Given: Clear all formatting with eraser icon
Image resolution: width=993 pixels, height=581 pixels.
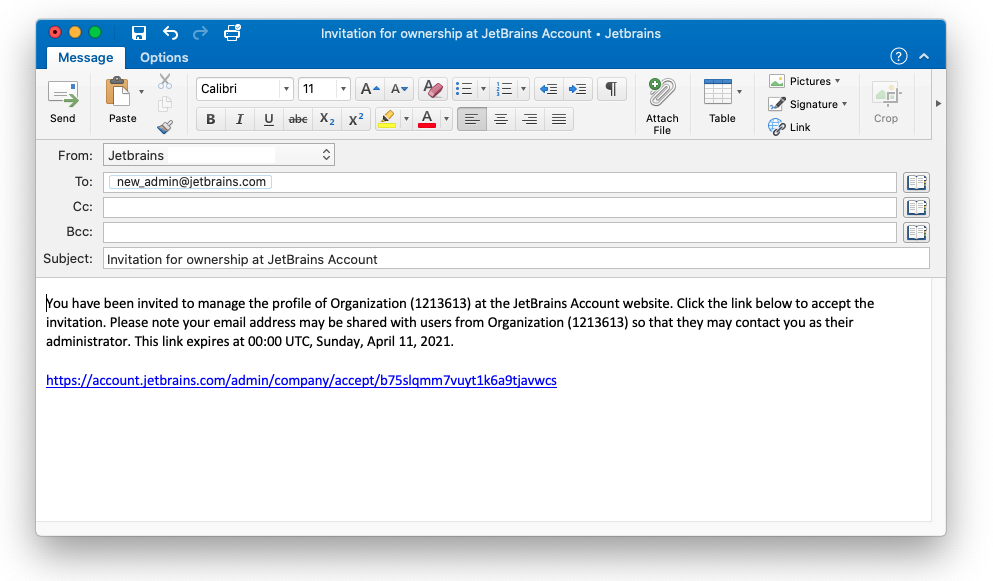Looking at the screenshot, I should pyautogui.click(x=433, y=89).
